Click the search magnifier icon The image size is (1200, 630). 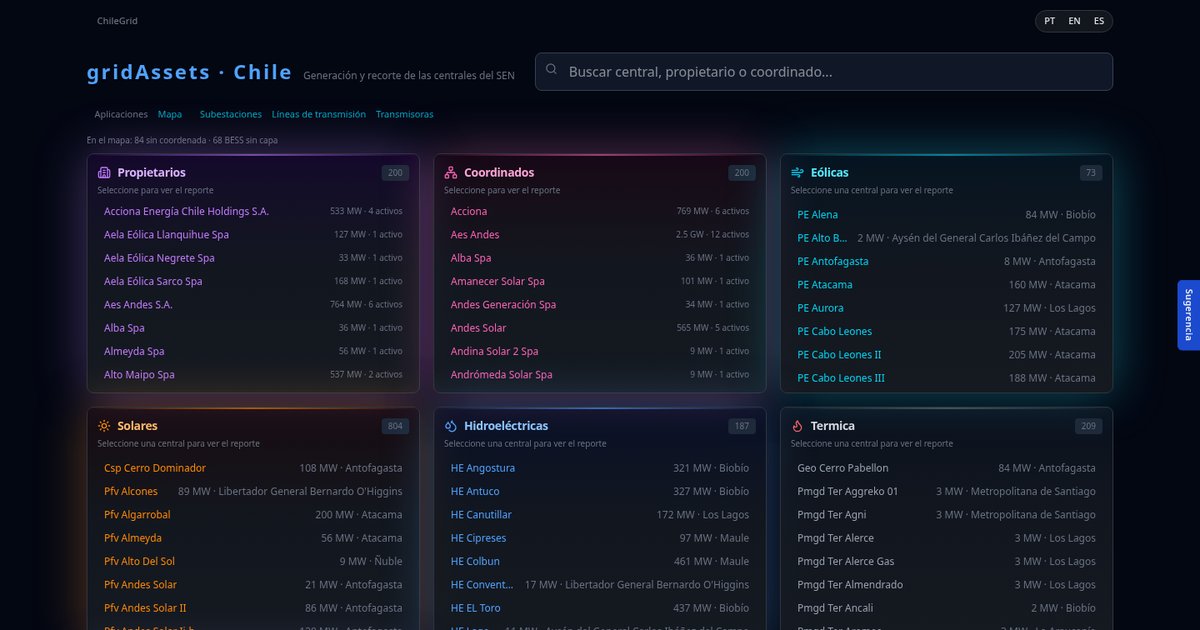coord(552,70)
